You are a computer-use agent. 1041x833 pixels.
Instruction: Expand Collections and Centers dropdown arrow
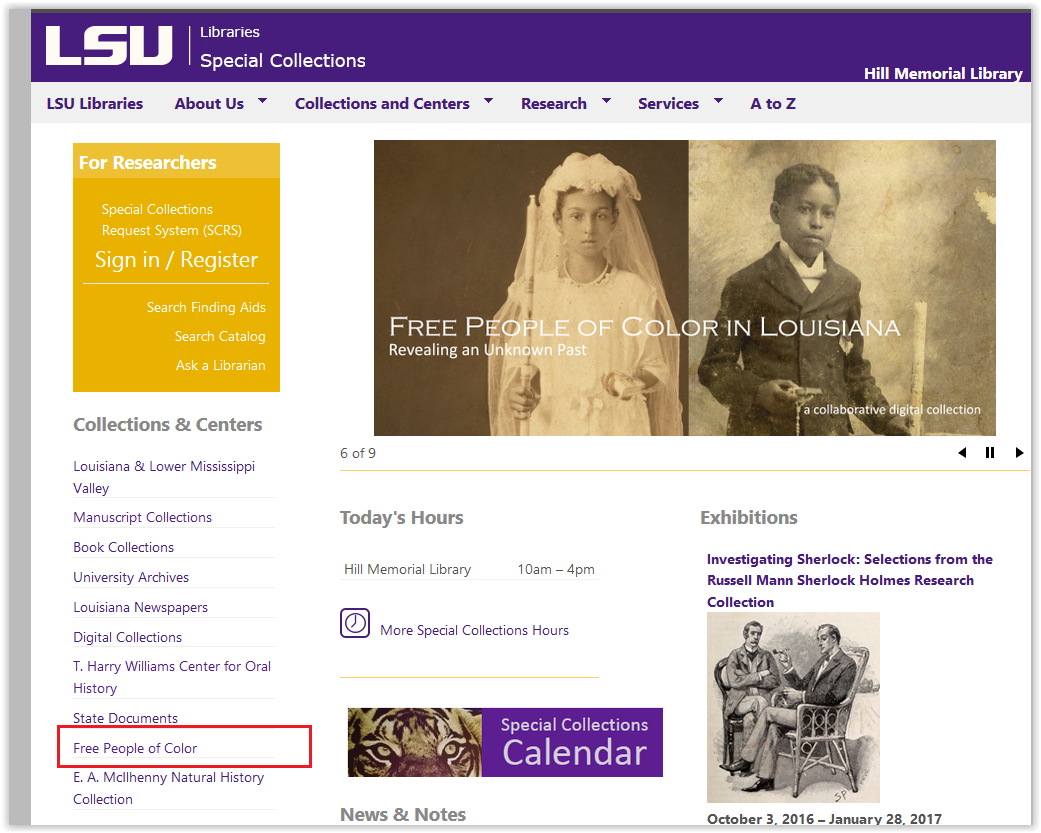489,101
